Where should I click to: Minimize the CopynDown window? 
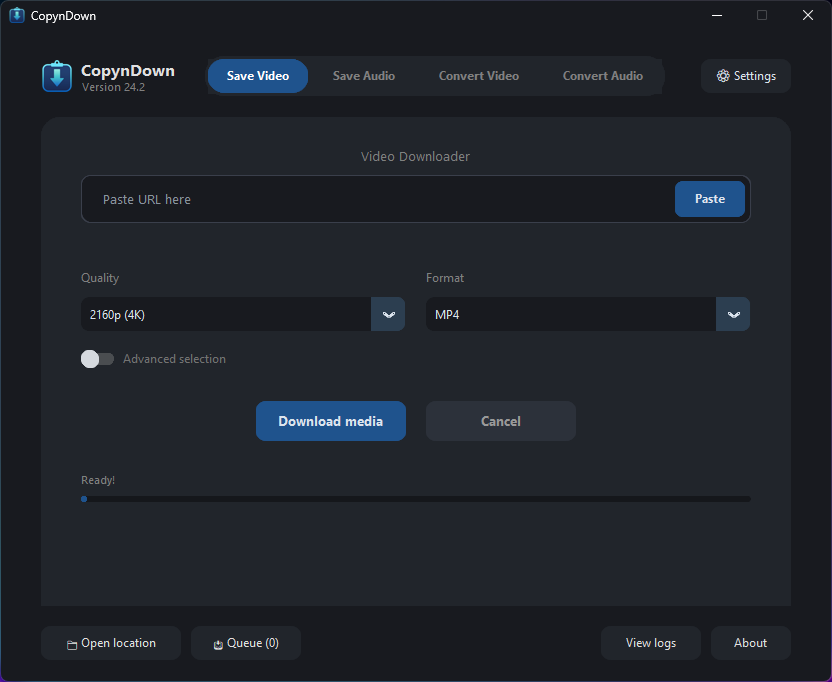[717, 15]
